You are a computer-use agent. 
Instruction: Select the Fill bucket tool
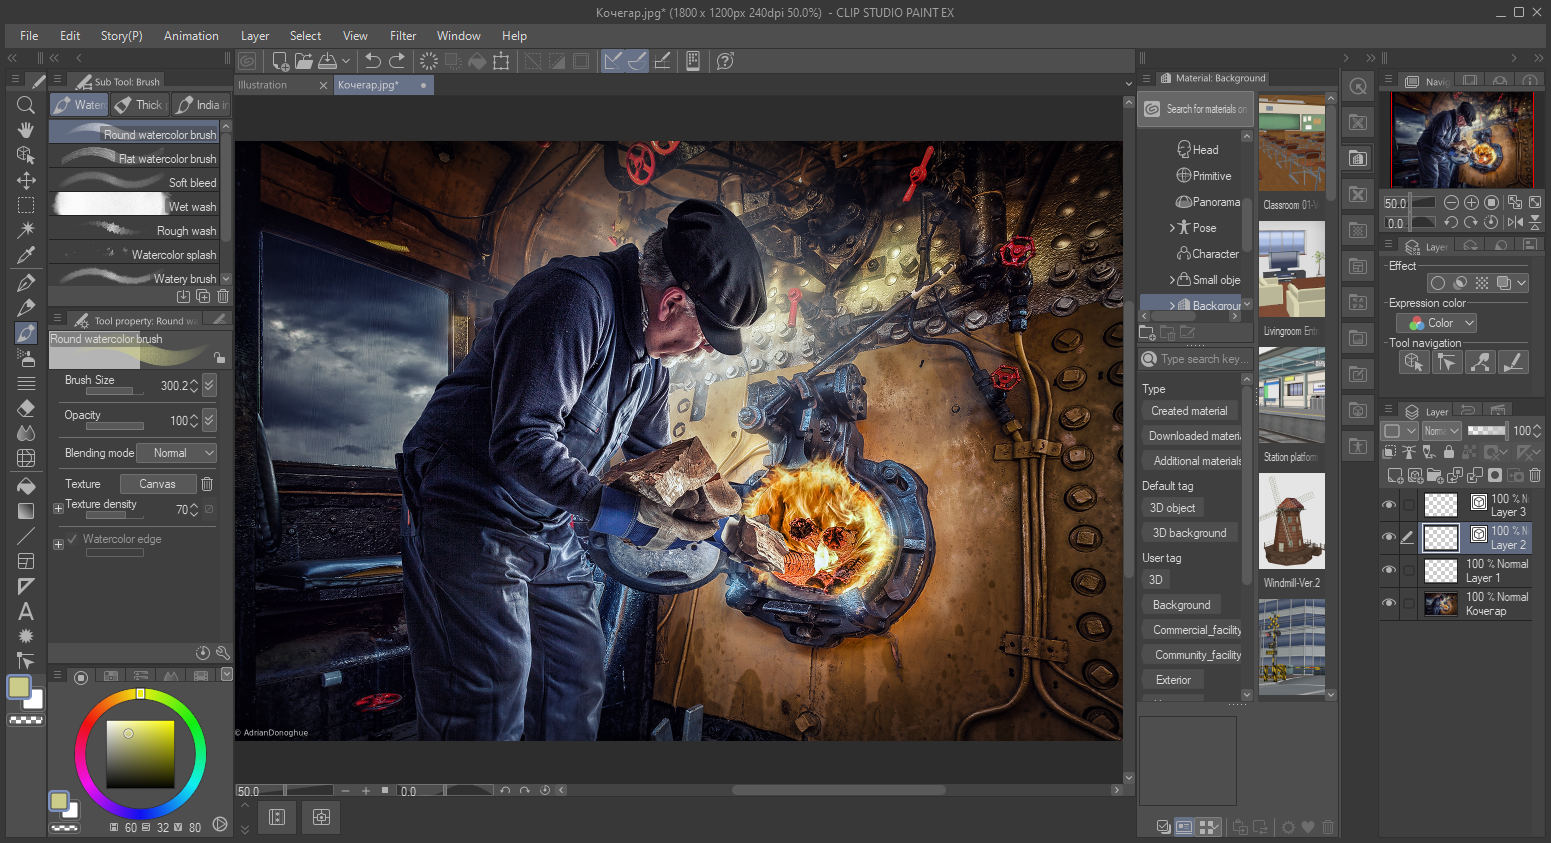pyautogui.click(x=26, y=485)
